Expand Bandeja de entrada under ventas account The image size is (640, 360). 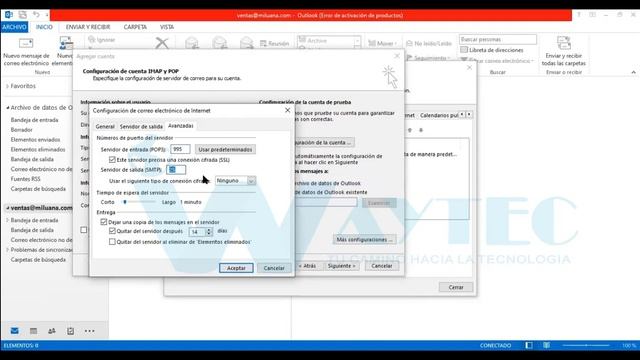click(7, 220)
